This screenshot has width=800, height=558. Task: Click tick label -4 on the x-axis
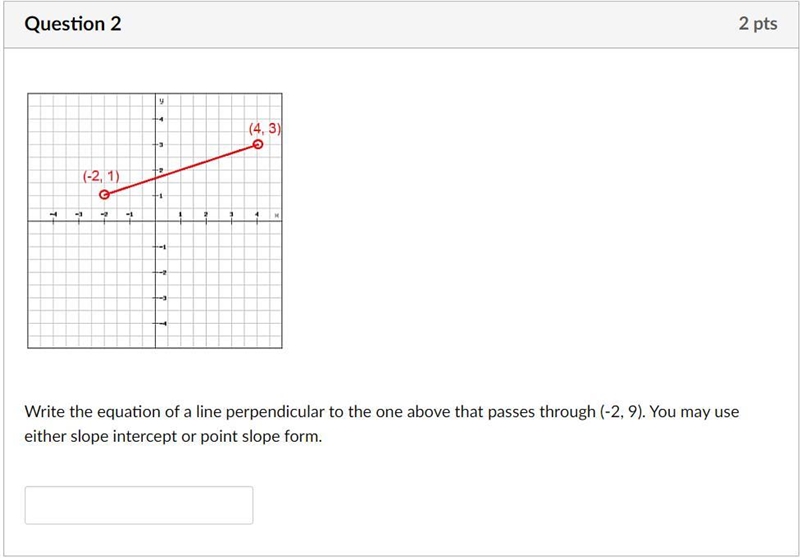coord(53,214)
